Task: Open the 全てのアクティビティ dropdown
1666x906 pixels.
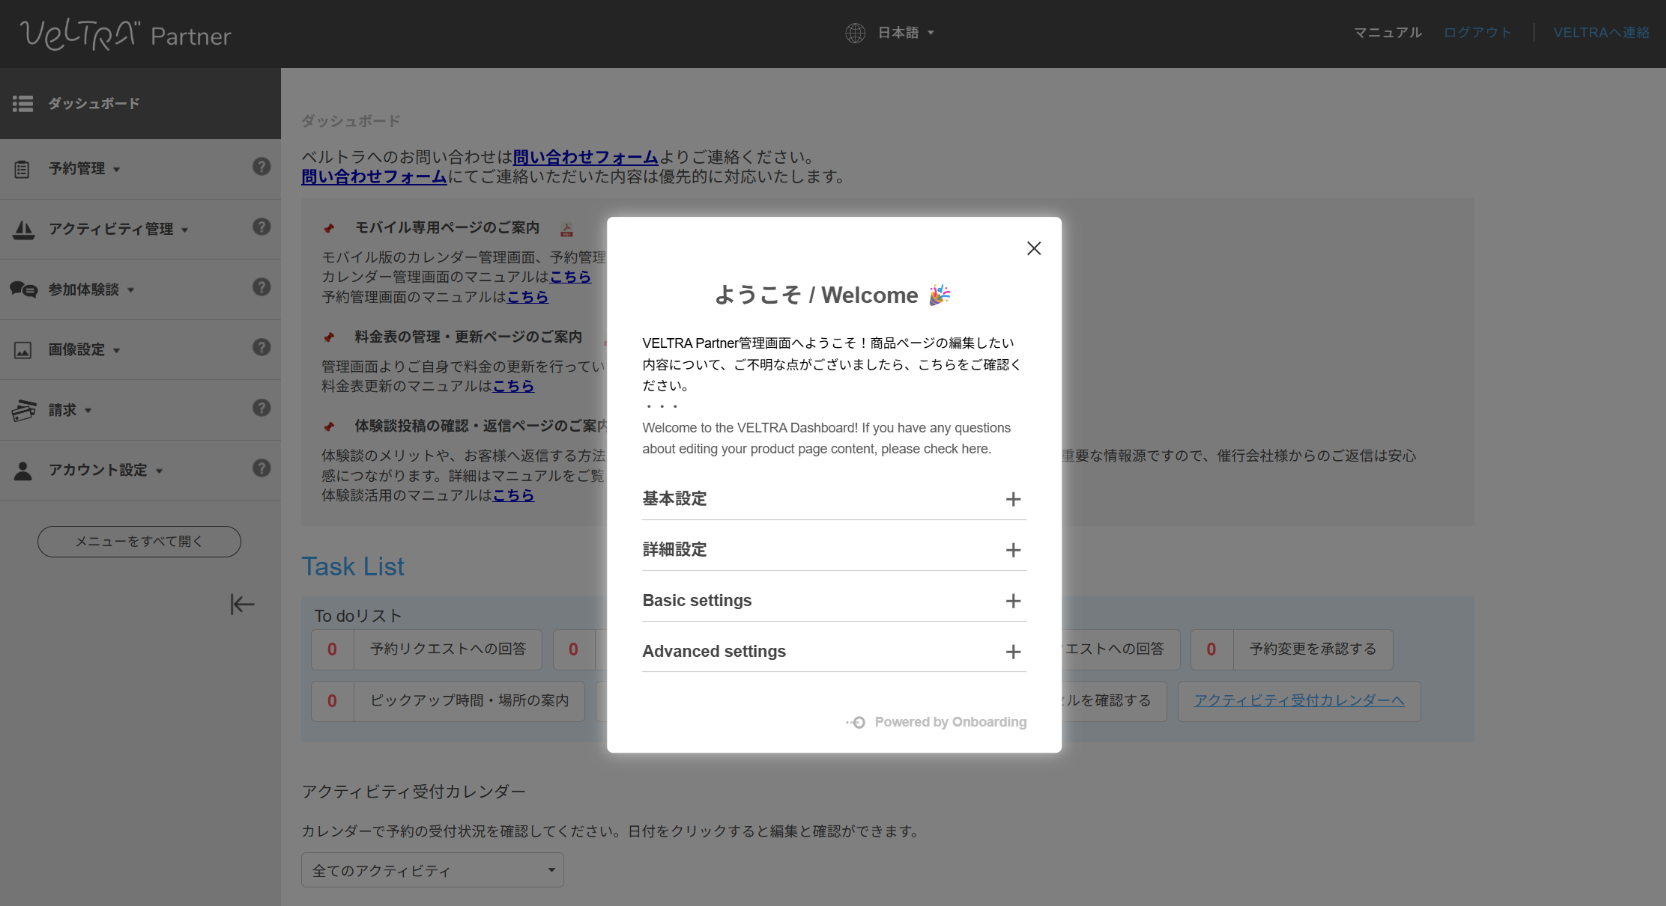Action: click(432, 870)
